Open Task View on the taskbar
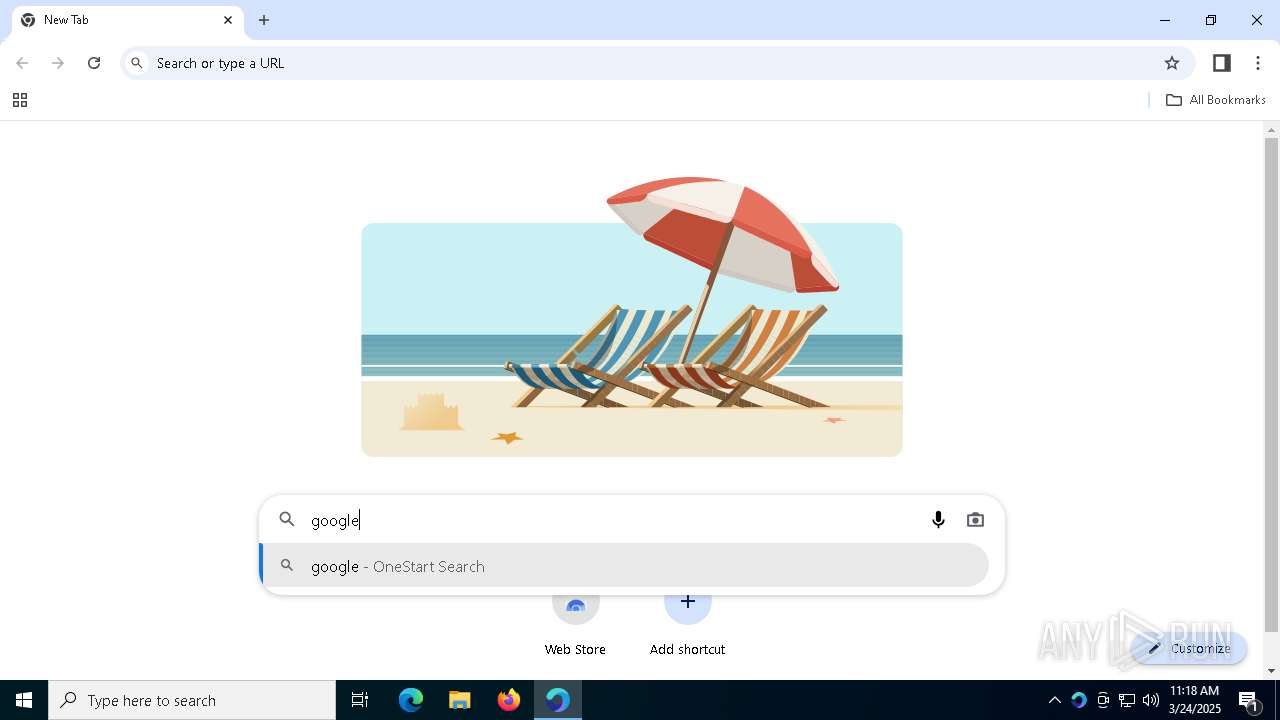The height and width of the screenshot is (720, 1280). [360, 700]
